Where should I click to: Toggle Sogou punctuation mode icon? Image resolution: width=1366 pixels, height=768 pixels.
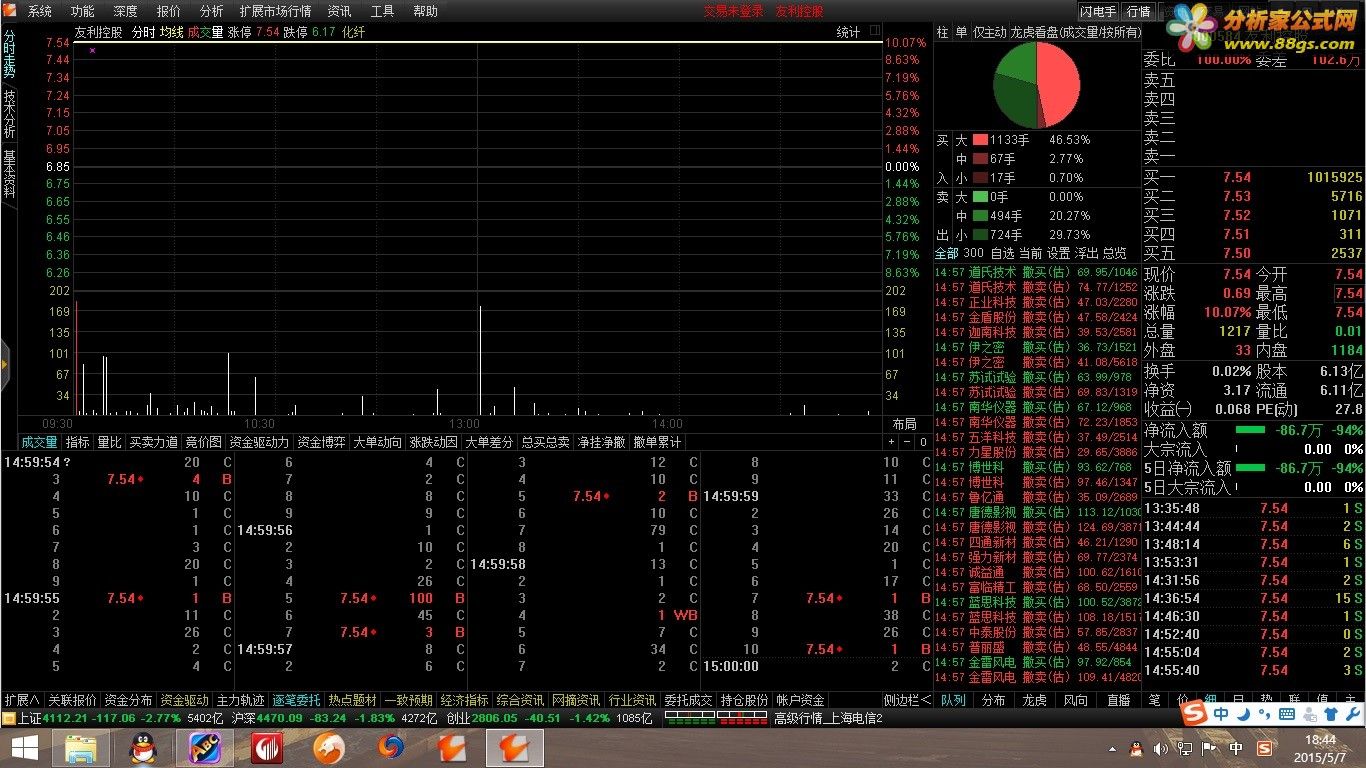click(x=1265, y=713)
